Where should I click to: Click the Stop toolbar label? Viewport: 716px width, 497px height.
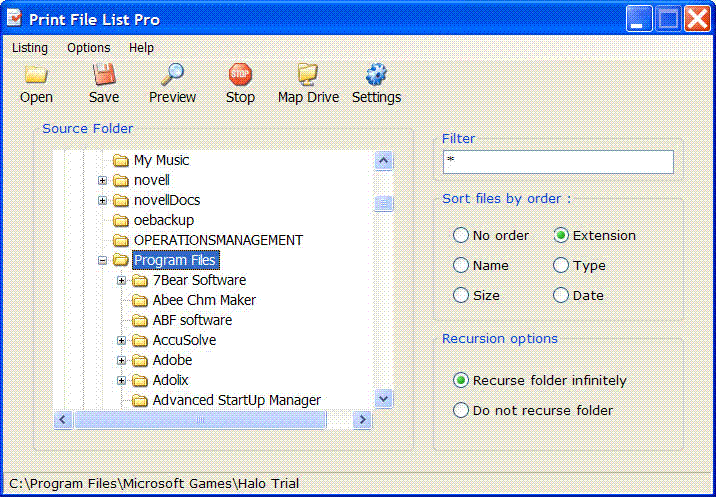(240, 97)
